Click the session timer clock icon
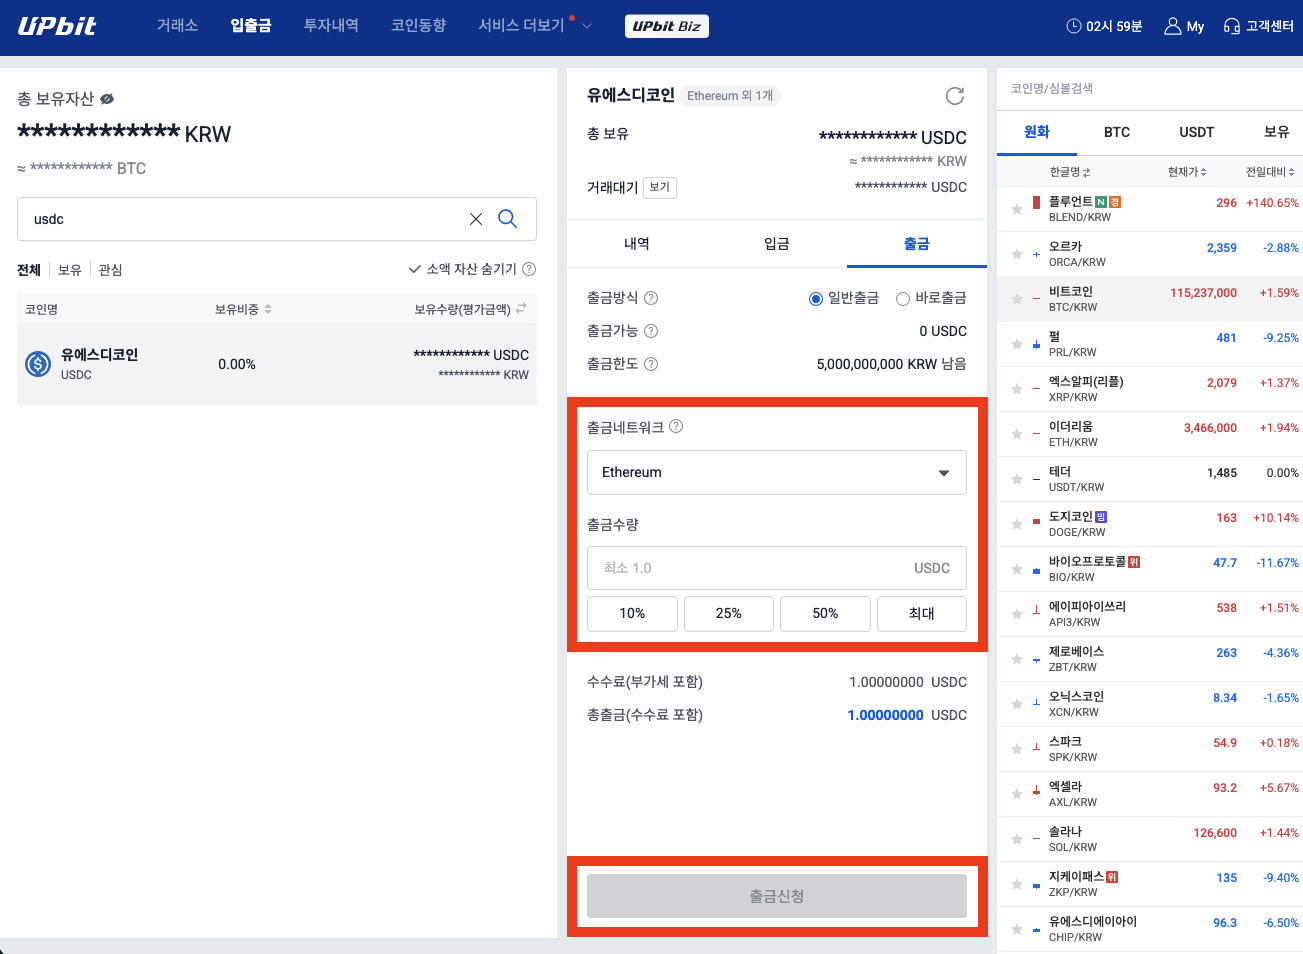Image resolution: width=1303 pixels, height=954 pixels. tap(1074, 26)
